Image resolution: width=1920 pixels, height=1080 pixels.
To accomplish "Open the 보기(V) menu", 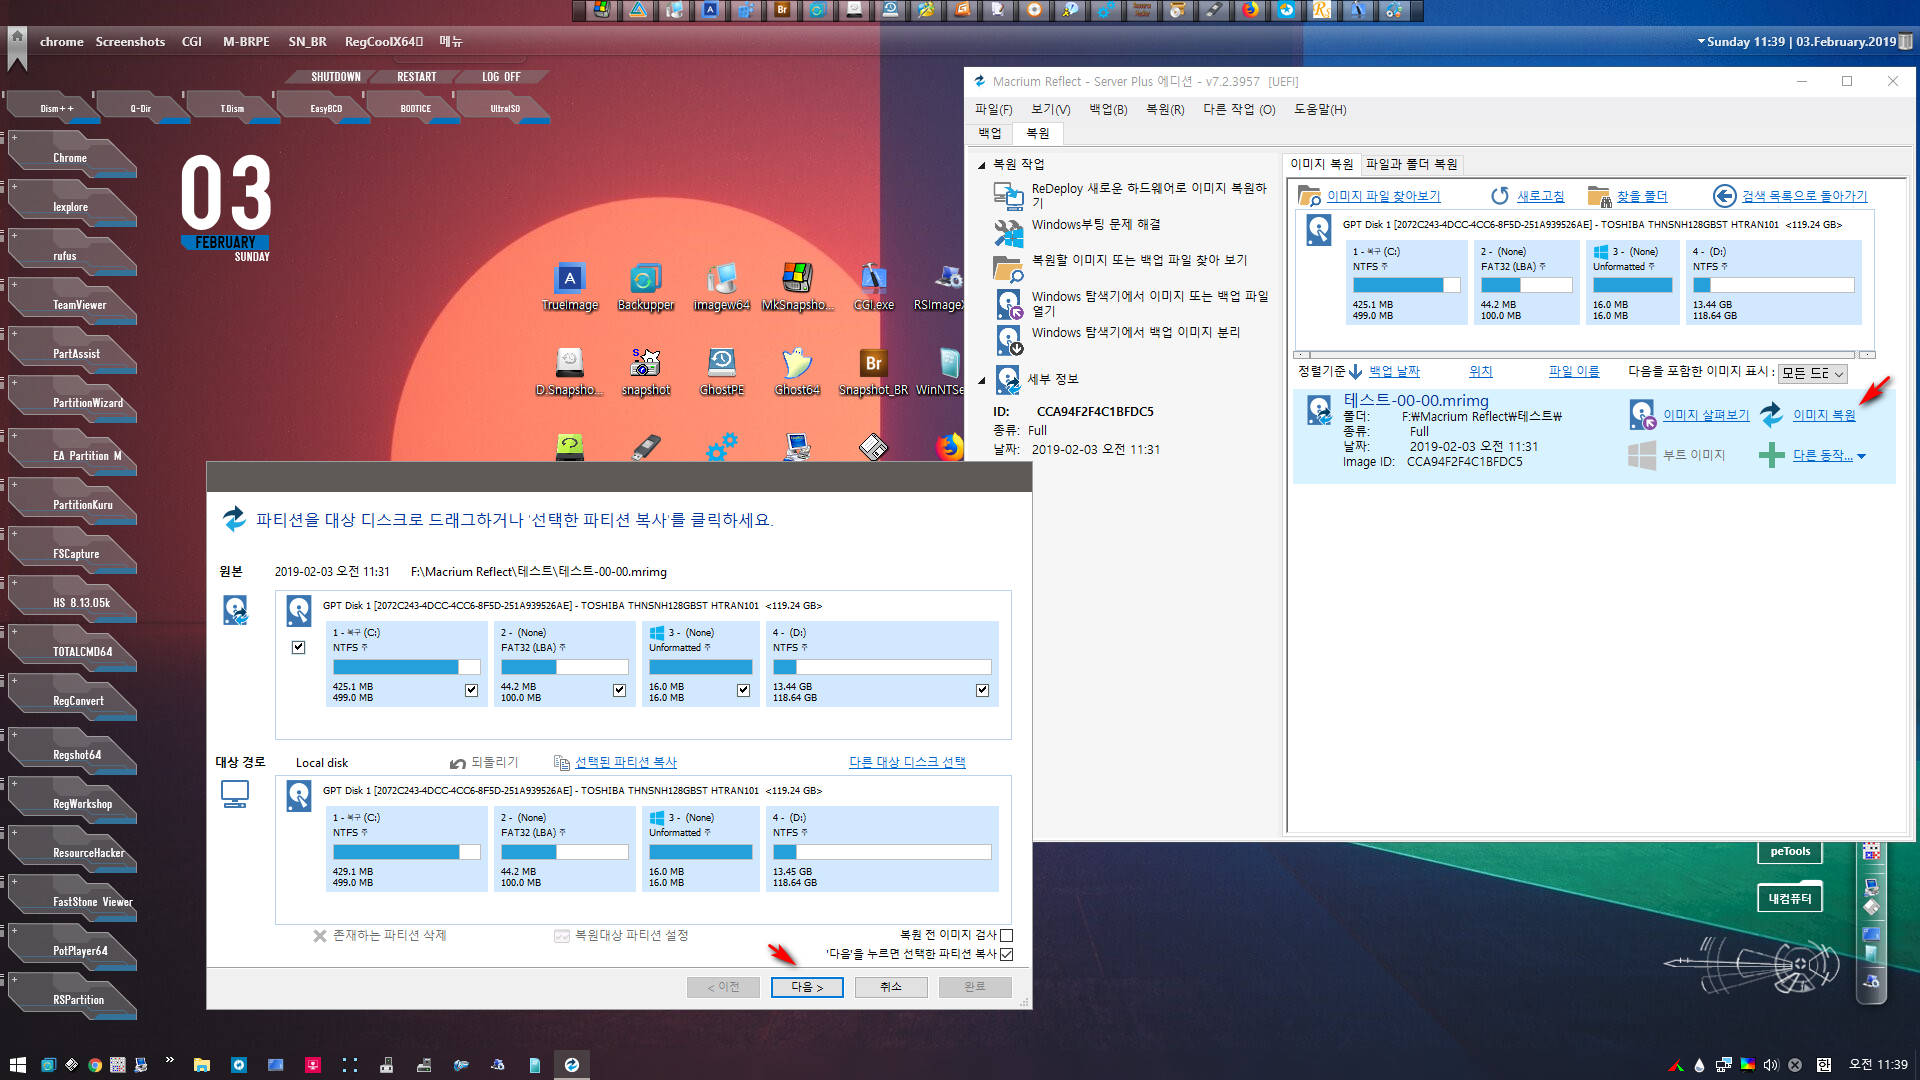I will (x=1050, y=109).
